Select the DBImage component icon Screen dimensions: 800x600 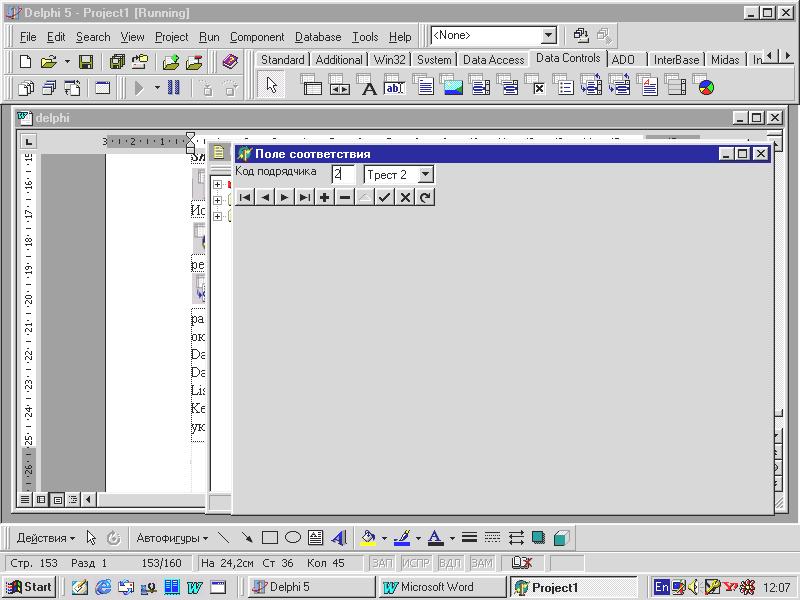pos(451,85)
